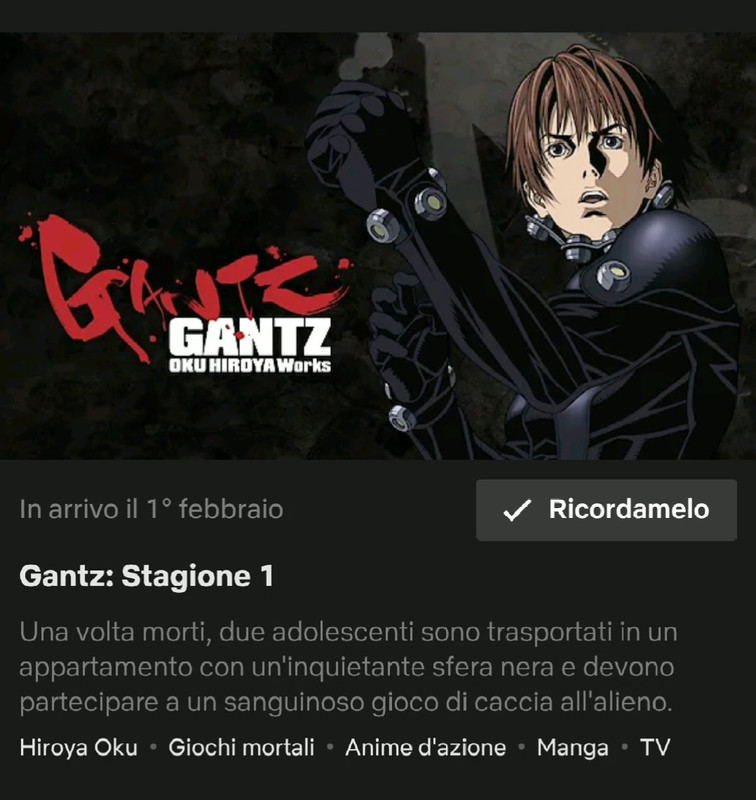Select the TV tag

pyautogui.click(x=654, y=747)
